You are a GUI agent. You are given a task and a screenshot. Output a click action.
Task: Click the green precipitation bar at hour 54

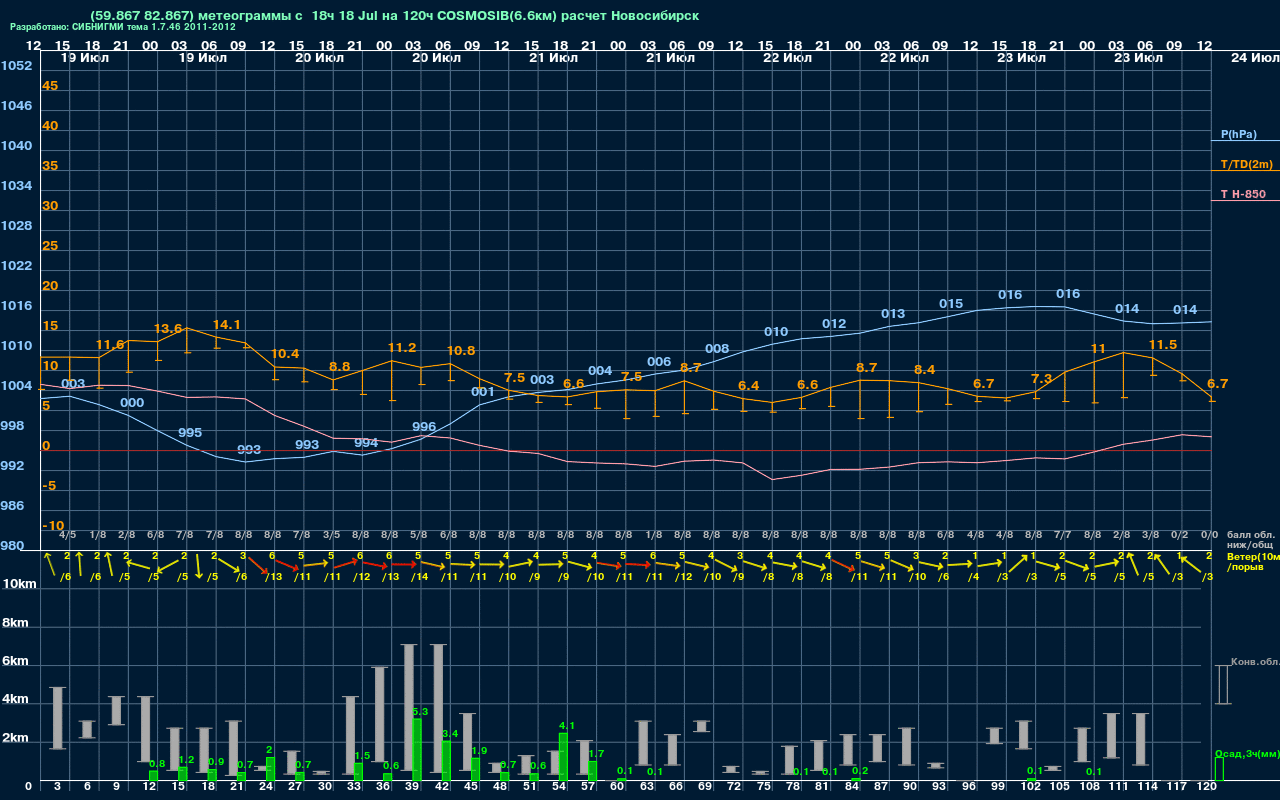pos(563,757)
